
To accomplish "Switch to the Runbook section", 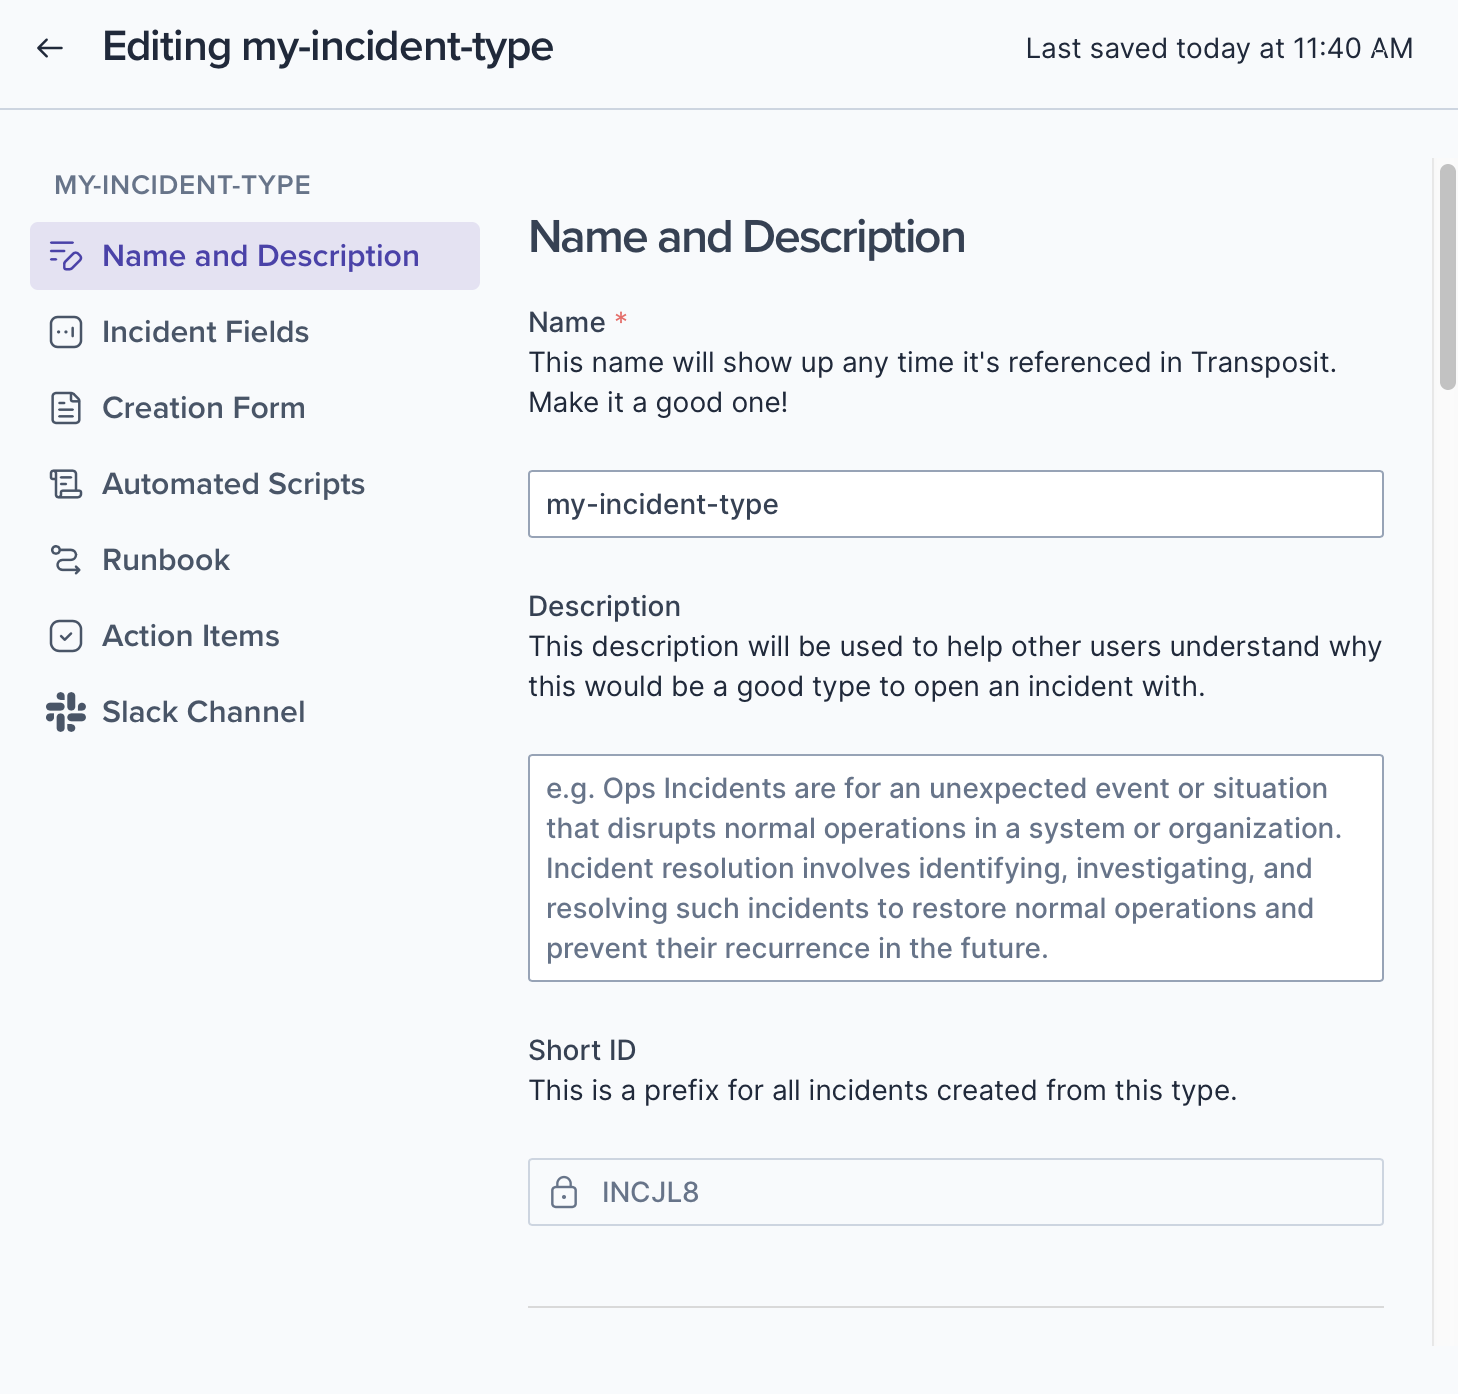I will [166, 560].
